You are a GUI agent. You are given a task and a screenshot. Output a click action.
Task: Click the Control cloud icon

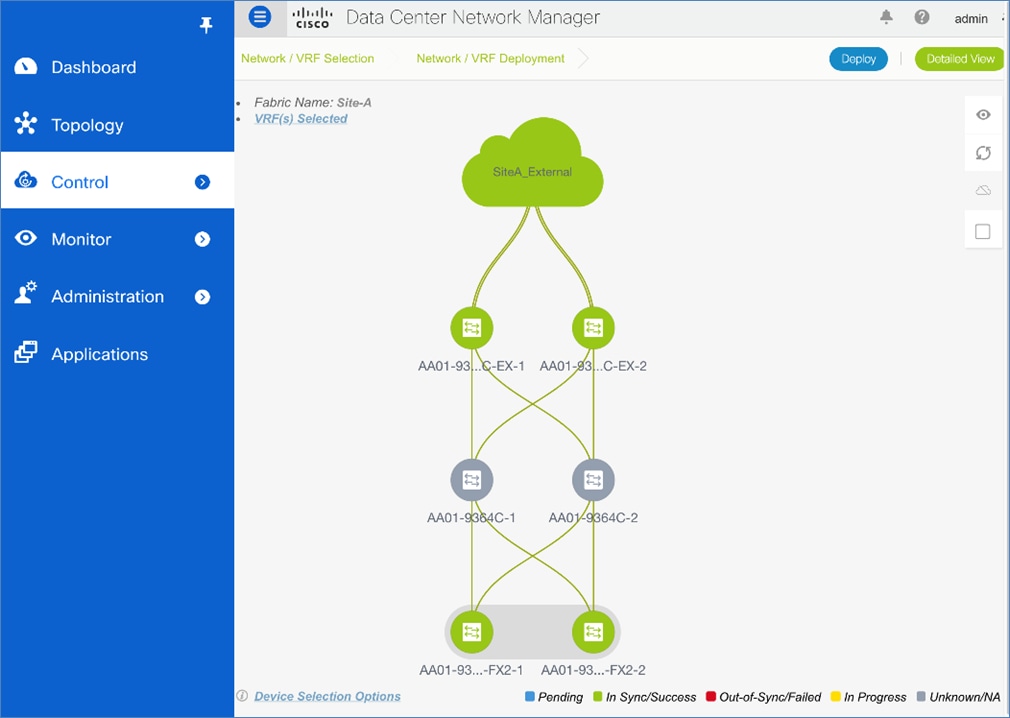tap(26, 180)
